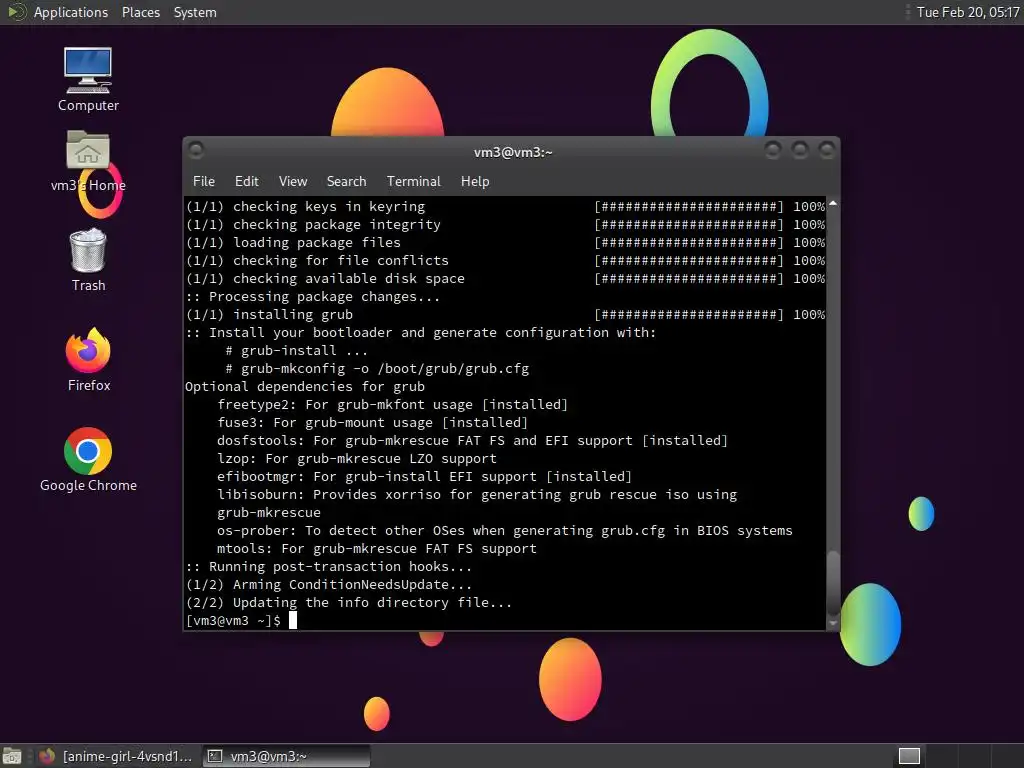Click the clock showing Tue Feb 20, 05:17
Viewport: 1024px width, 768px height.
pyautogui.click(x=968, y=12)
